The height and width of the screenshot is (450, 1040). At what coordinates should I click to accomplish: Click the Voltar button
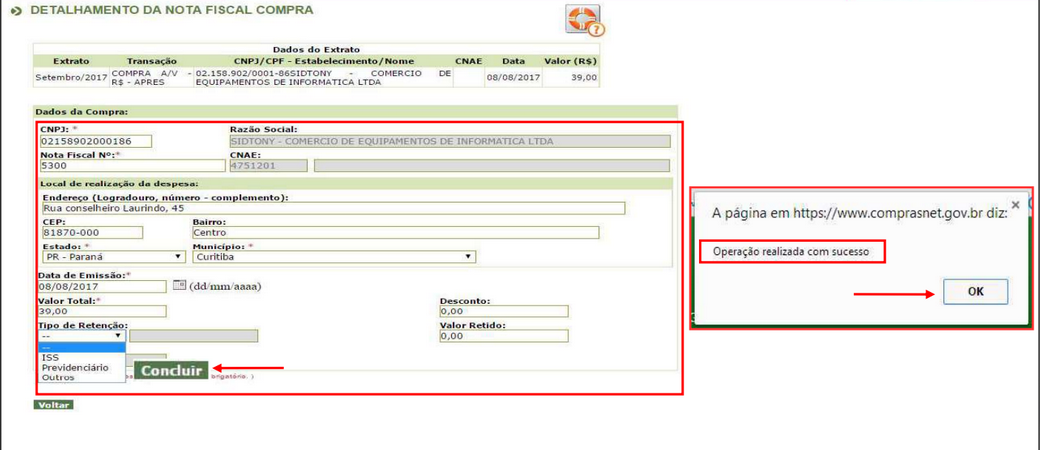(53, 405)
